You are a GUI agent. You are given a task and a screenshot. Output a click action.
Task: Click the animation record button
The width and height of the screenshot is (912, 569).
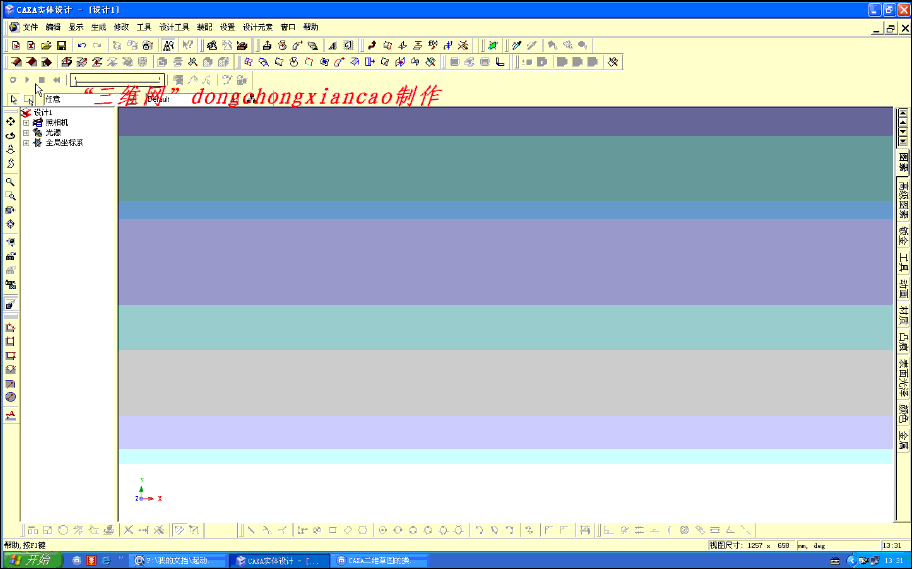coord(13,80)
